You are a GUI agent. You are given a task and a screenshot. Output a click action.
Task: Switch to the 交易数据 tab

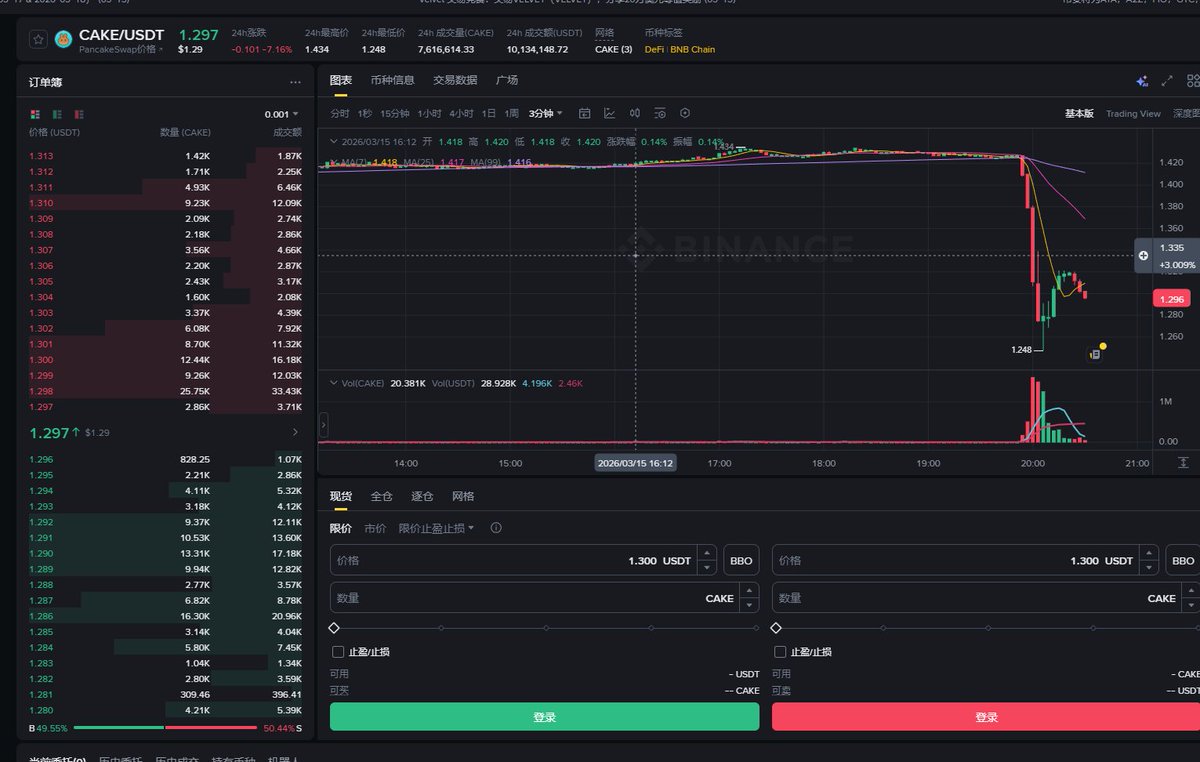click(455, 80)
